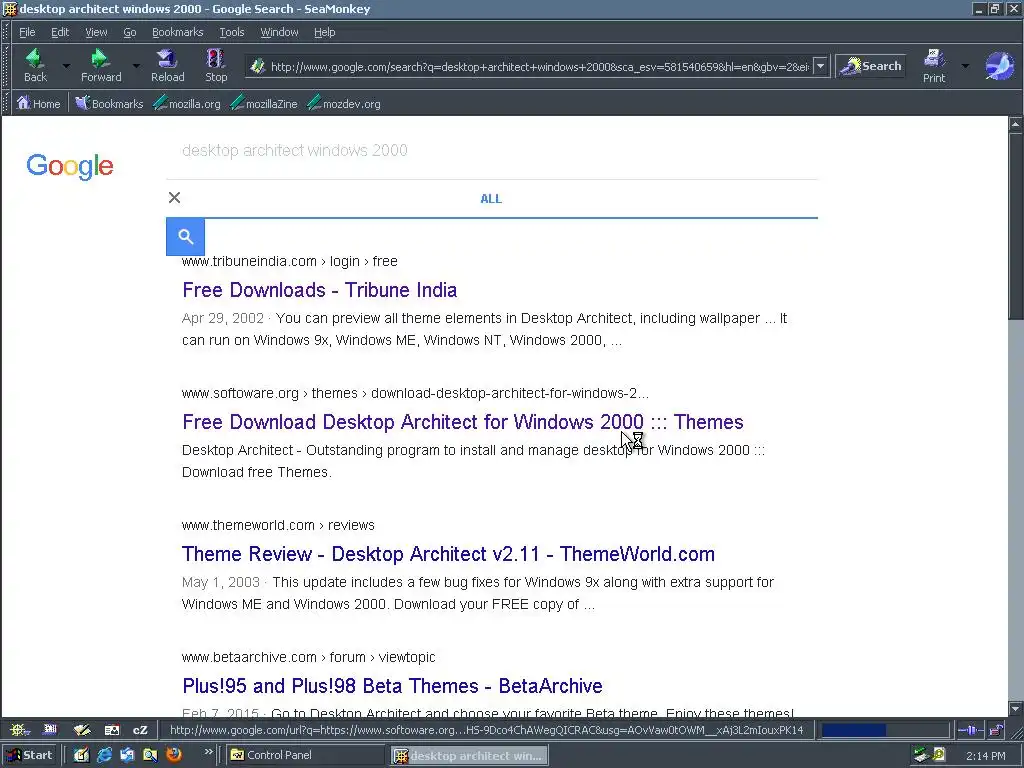Image resolution: width=1024 pixels, height=768 pixels.
Task: Click the Google search query field
Action: (492, 151)
